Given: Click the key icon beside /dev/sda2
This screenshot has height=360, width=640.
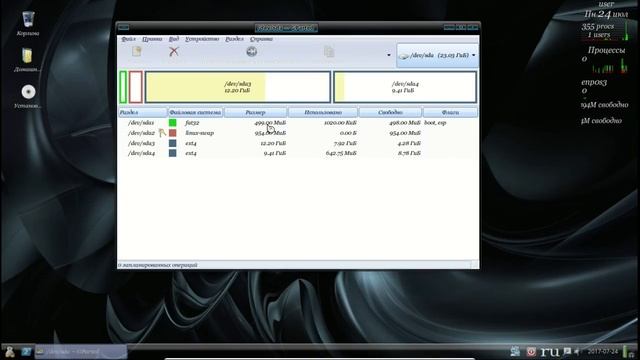Looking at the screenshot, I should [x=162, y=133].
